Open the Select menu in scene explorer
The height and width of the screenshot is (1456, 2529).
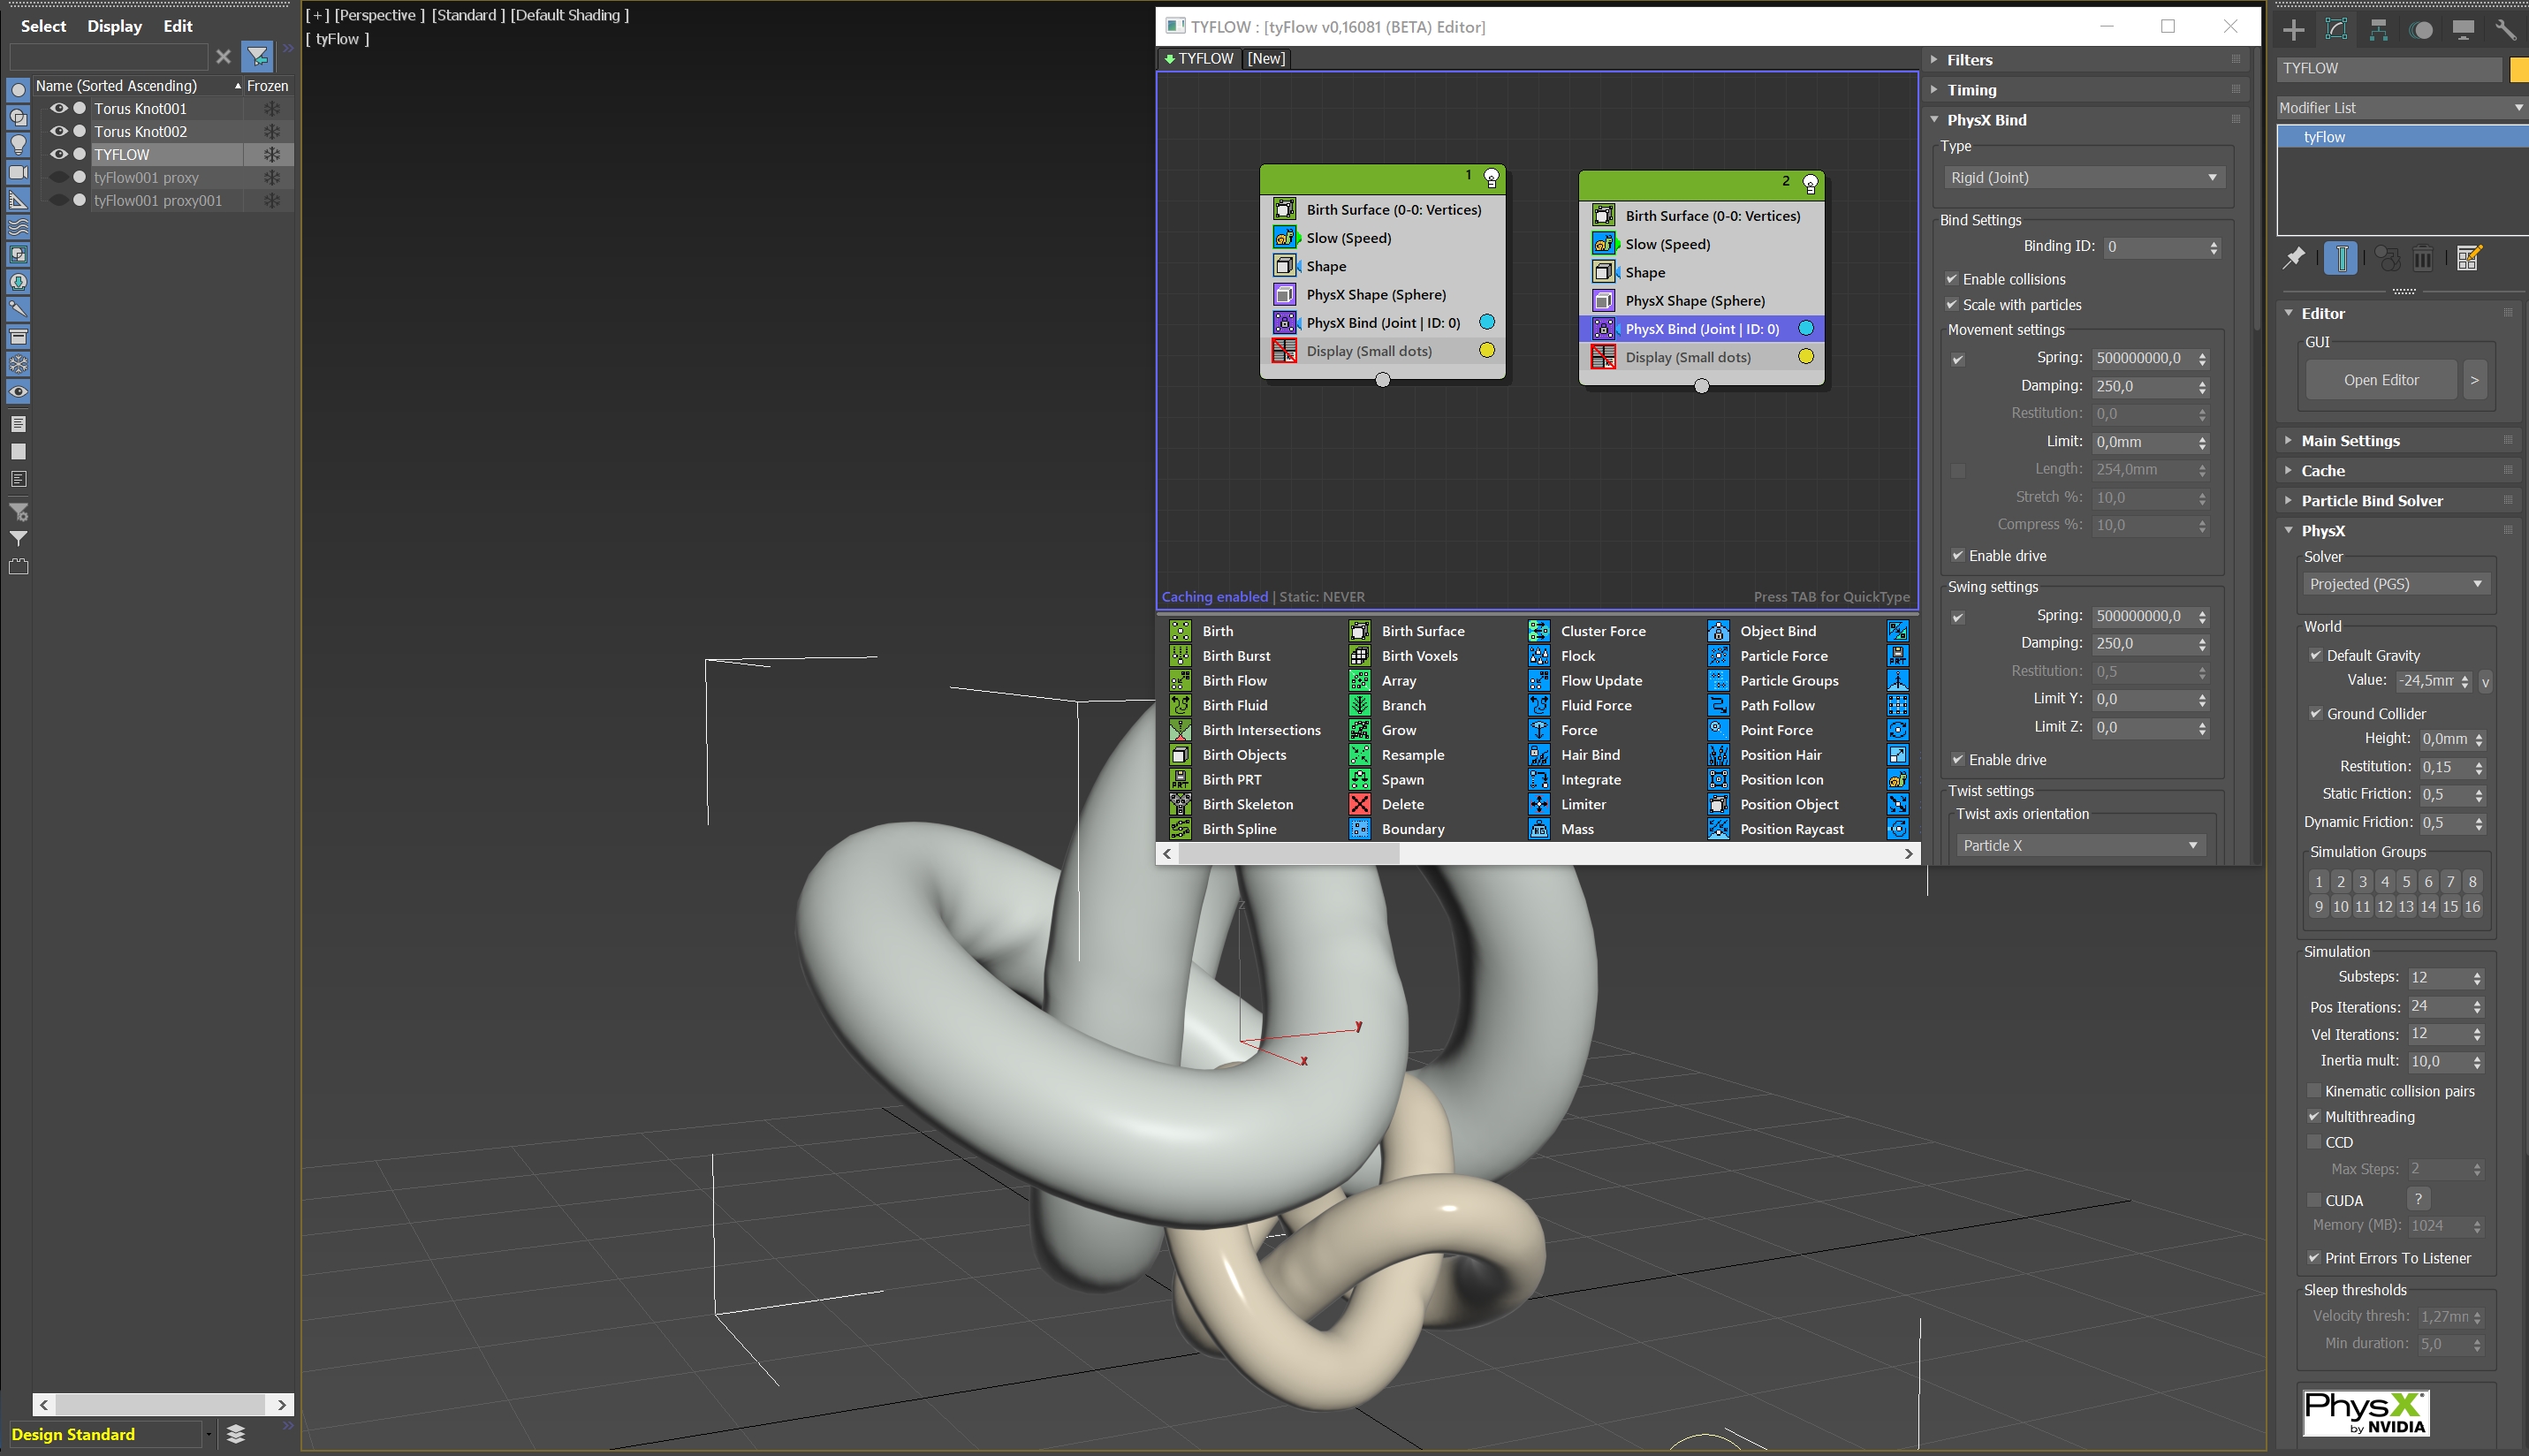pyautogui.click(x=43, y=26)
